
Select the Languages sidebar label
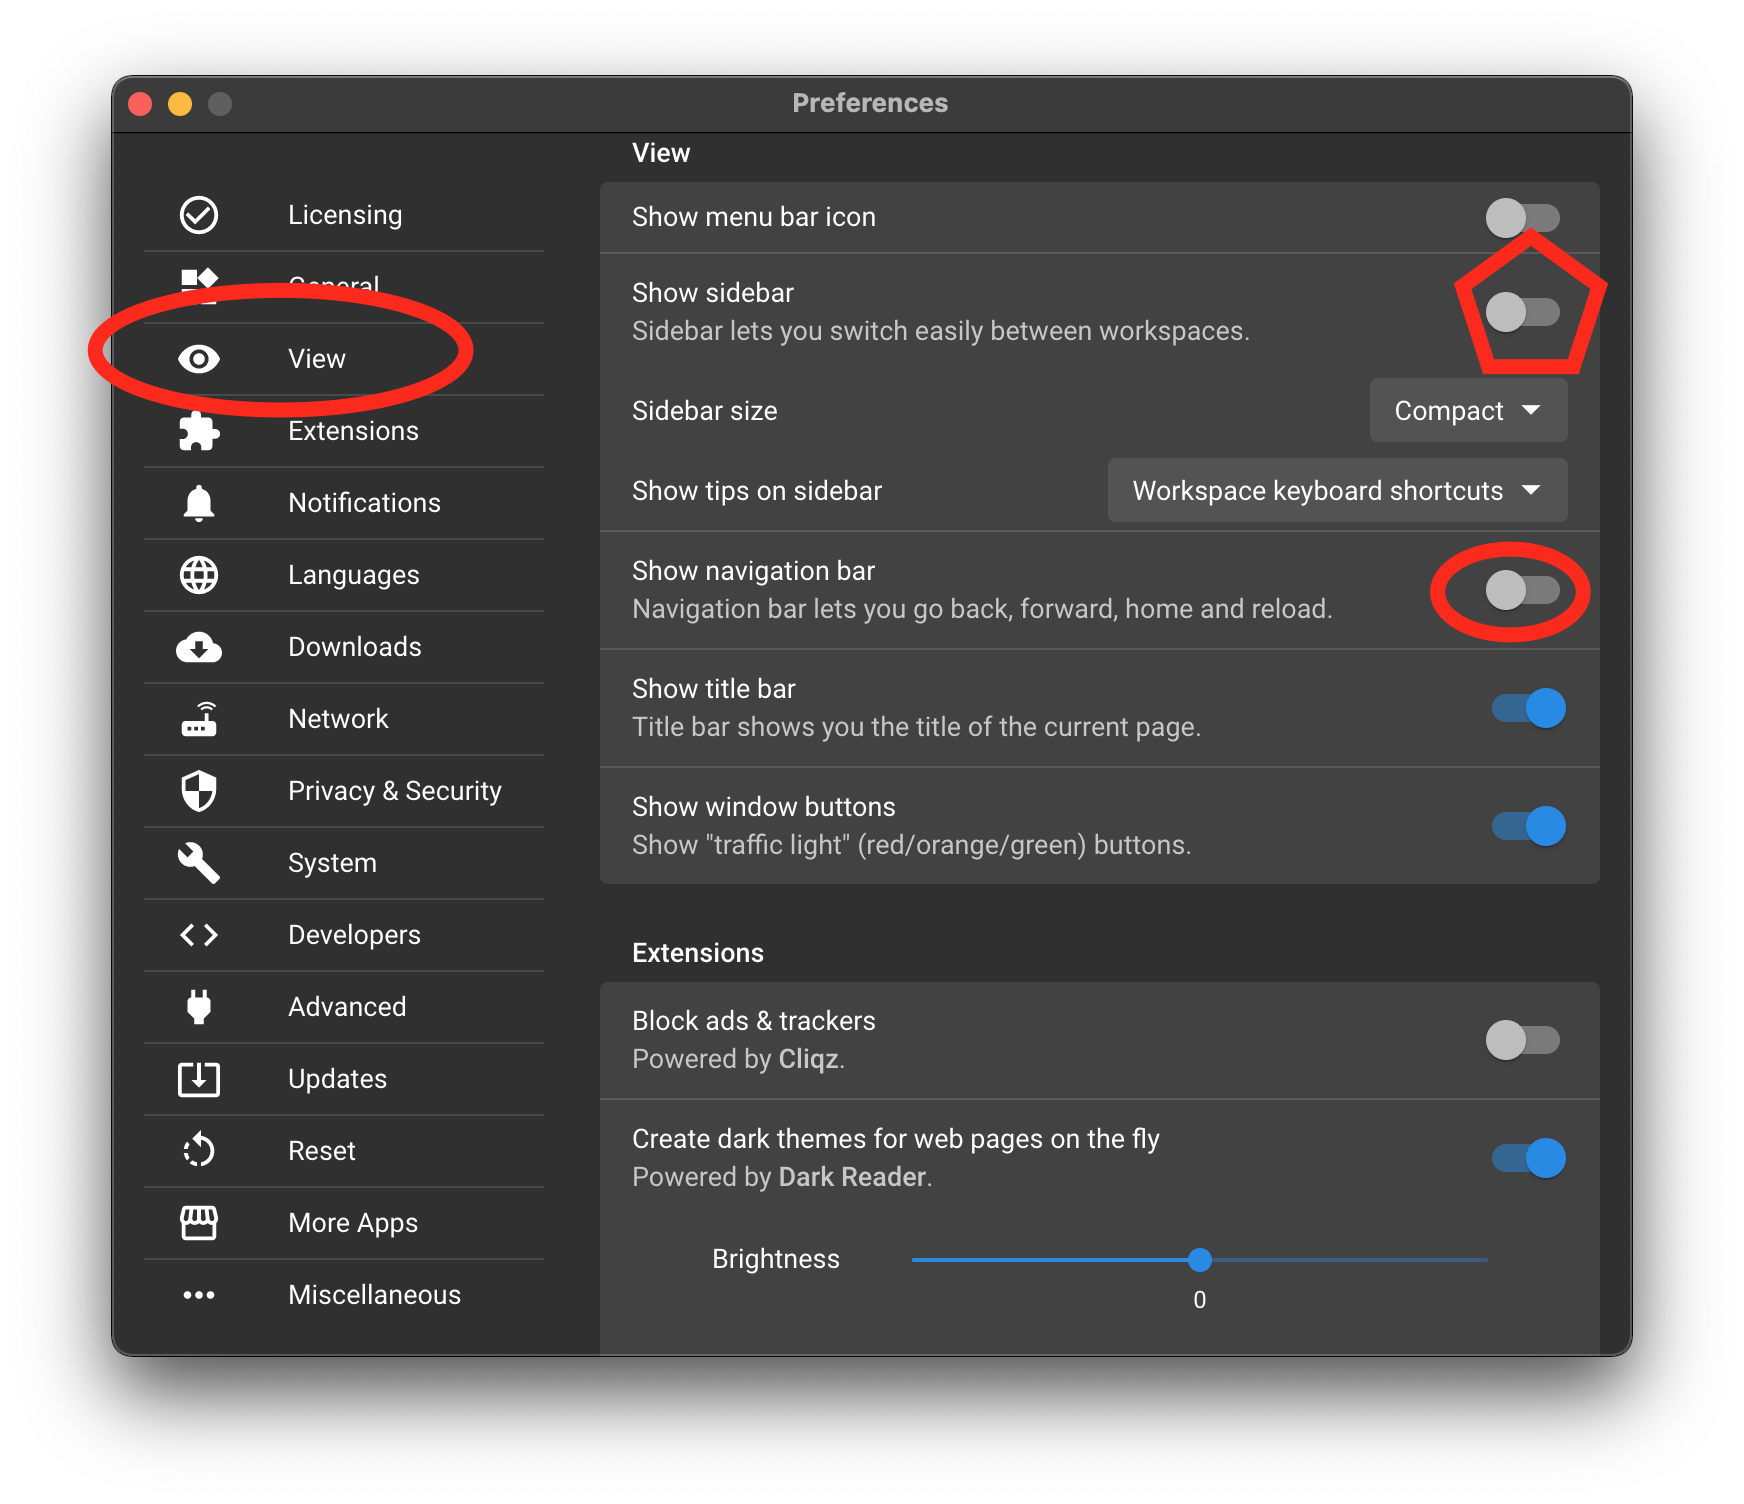point(353,575)
